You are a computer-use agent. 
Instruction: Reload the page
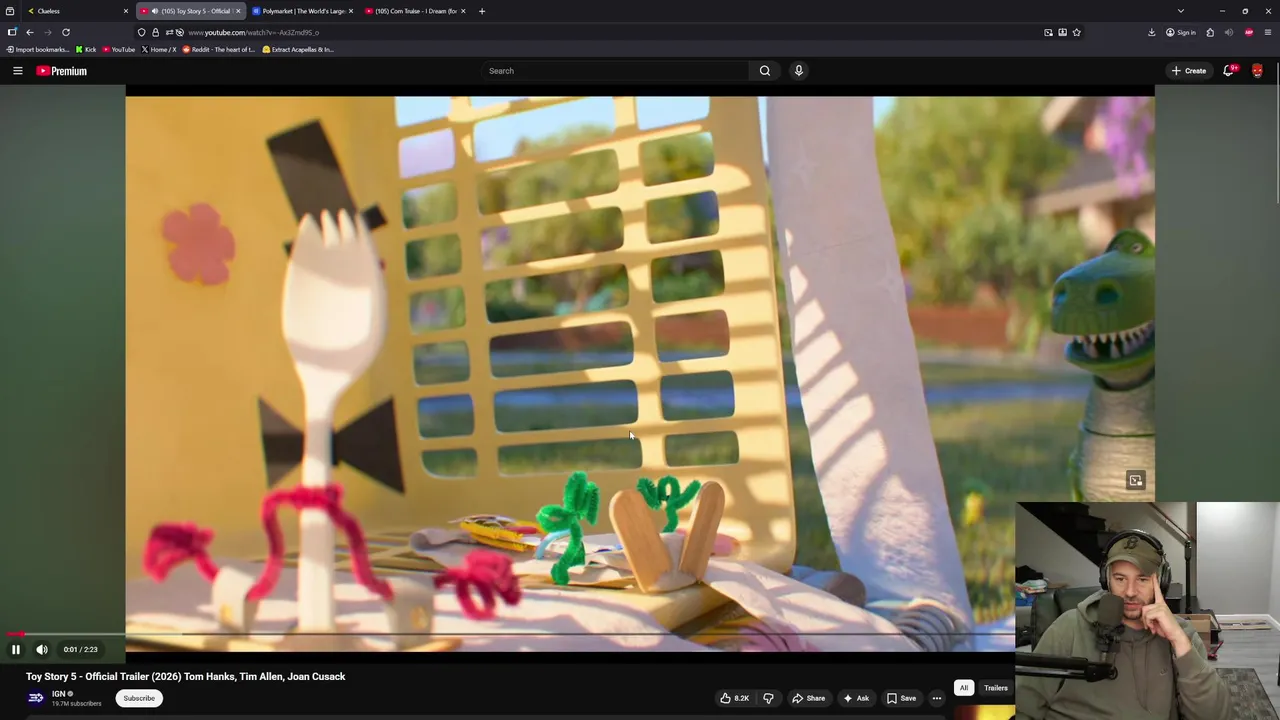click(66, 32)
